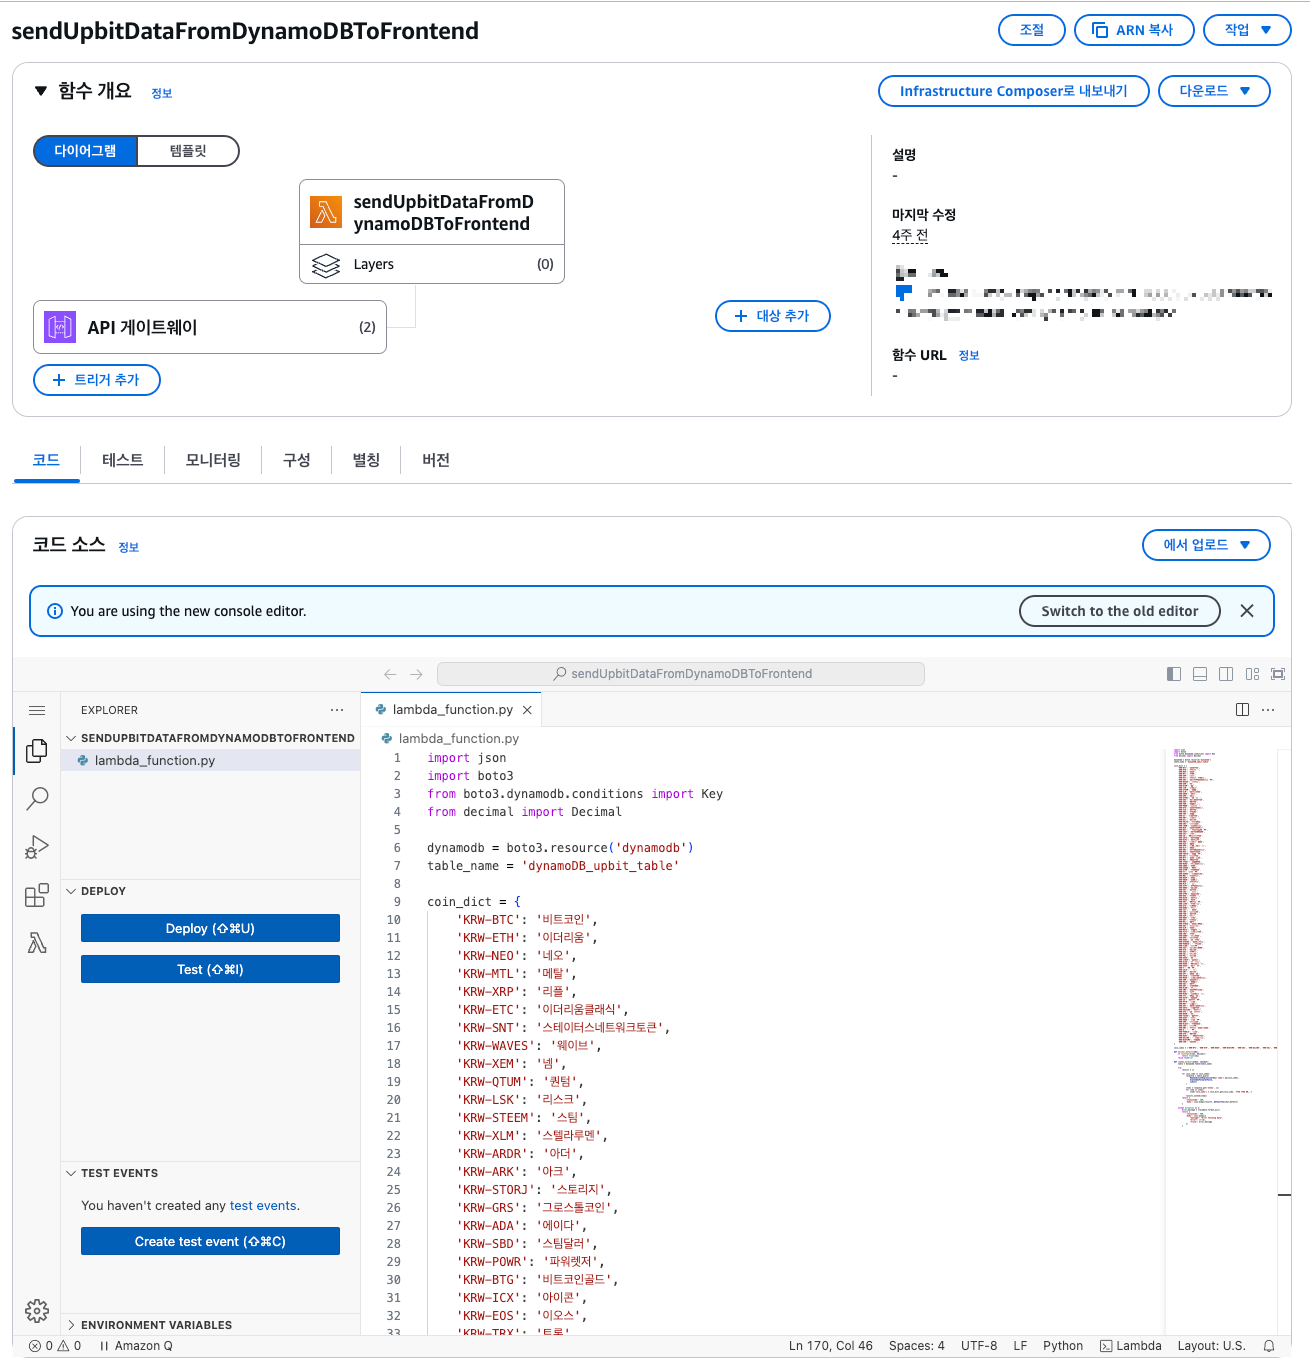Click the notifications bell in status bar
Viewport: 1310px width, 1369px height.
coord(1269,1346)
